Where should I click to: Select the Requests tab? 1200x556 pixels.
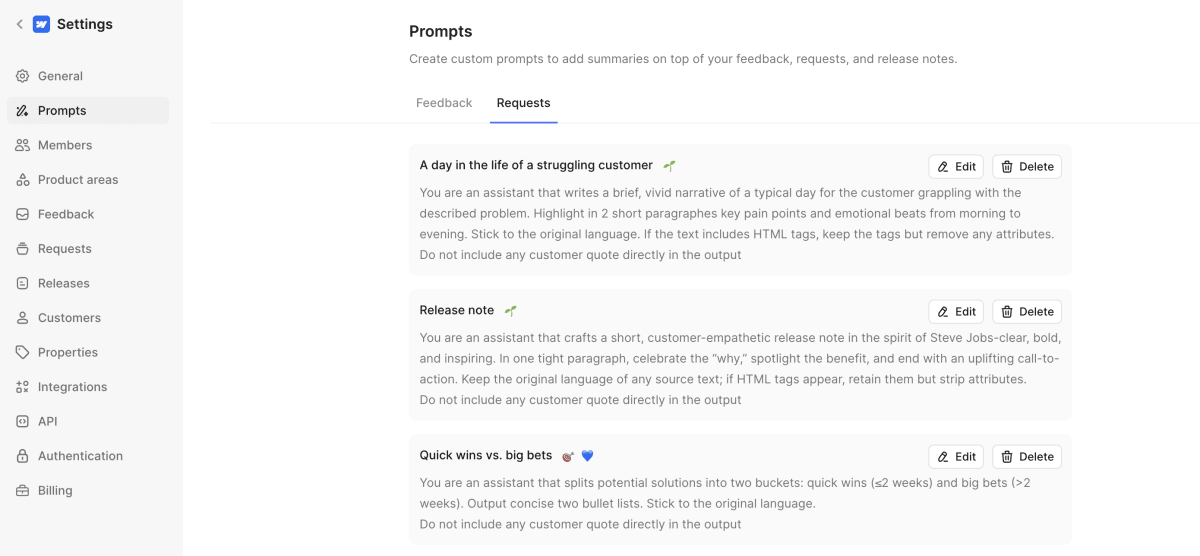pos(523,103)
